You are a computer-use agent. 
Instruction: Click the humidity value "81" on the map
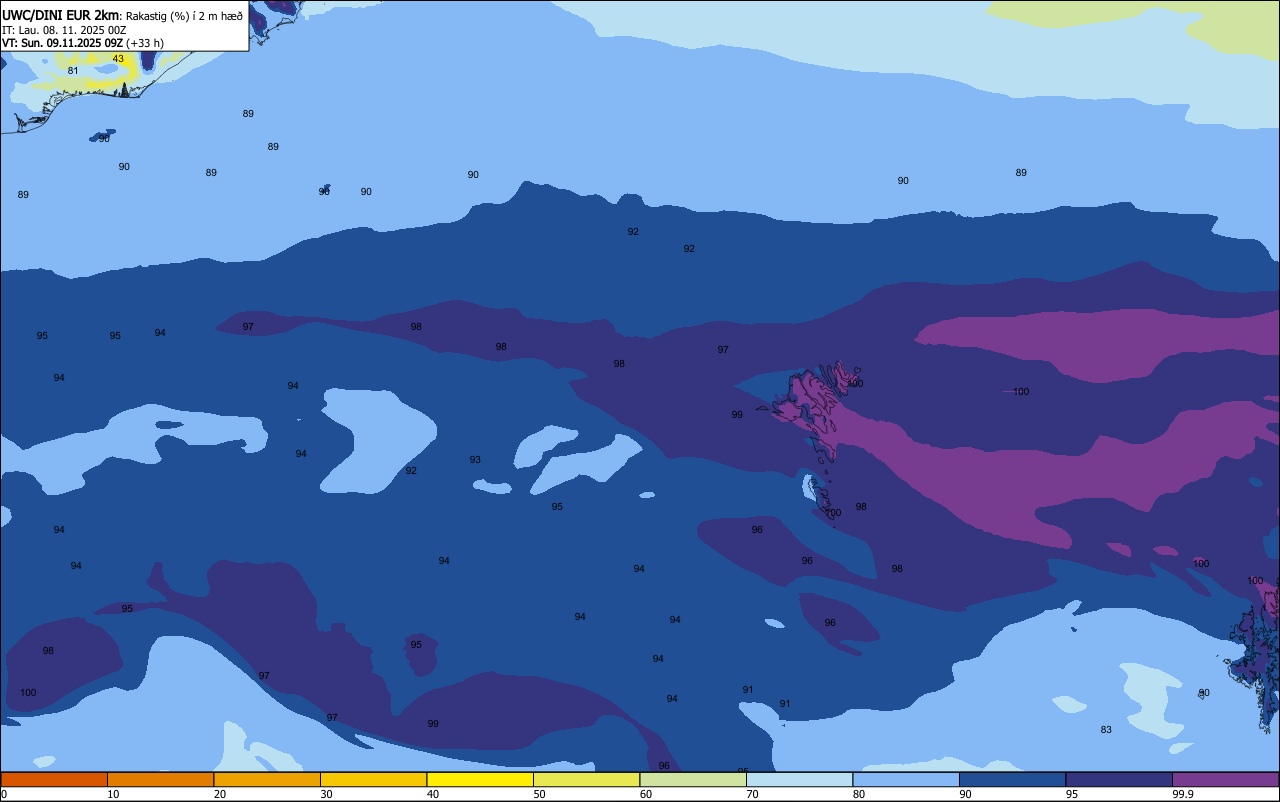click(x=73, y=71)
